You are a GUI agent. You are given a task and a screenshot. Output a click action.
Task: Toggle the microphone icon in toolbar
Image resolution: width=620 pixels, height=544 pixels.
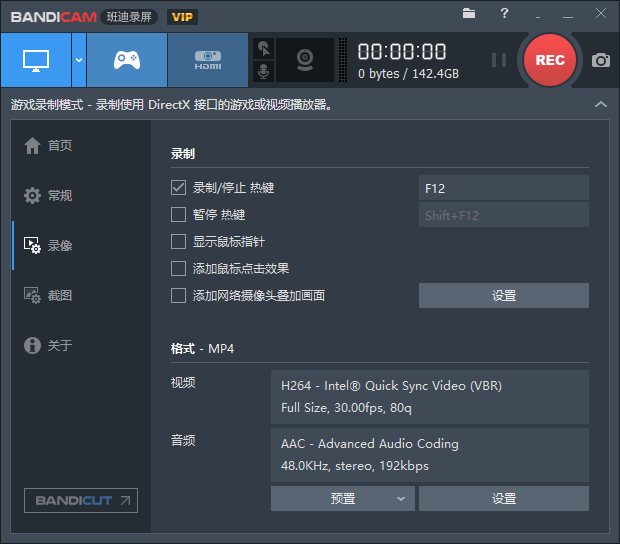[263, 71]
